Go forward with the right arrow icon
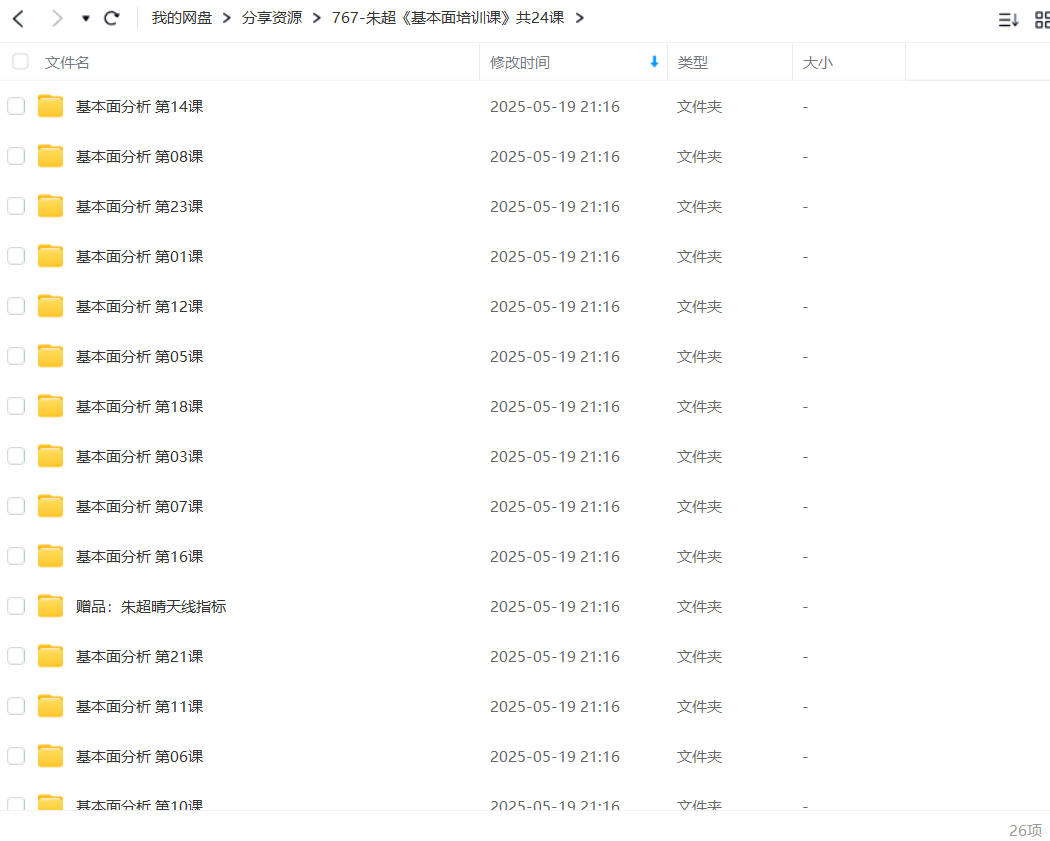1050x841 pixels. pos(58,19)
